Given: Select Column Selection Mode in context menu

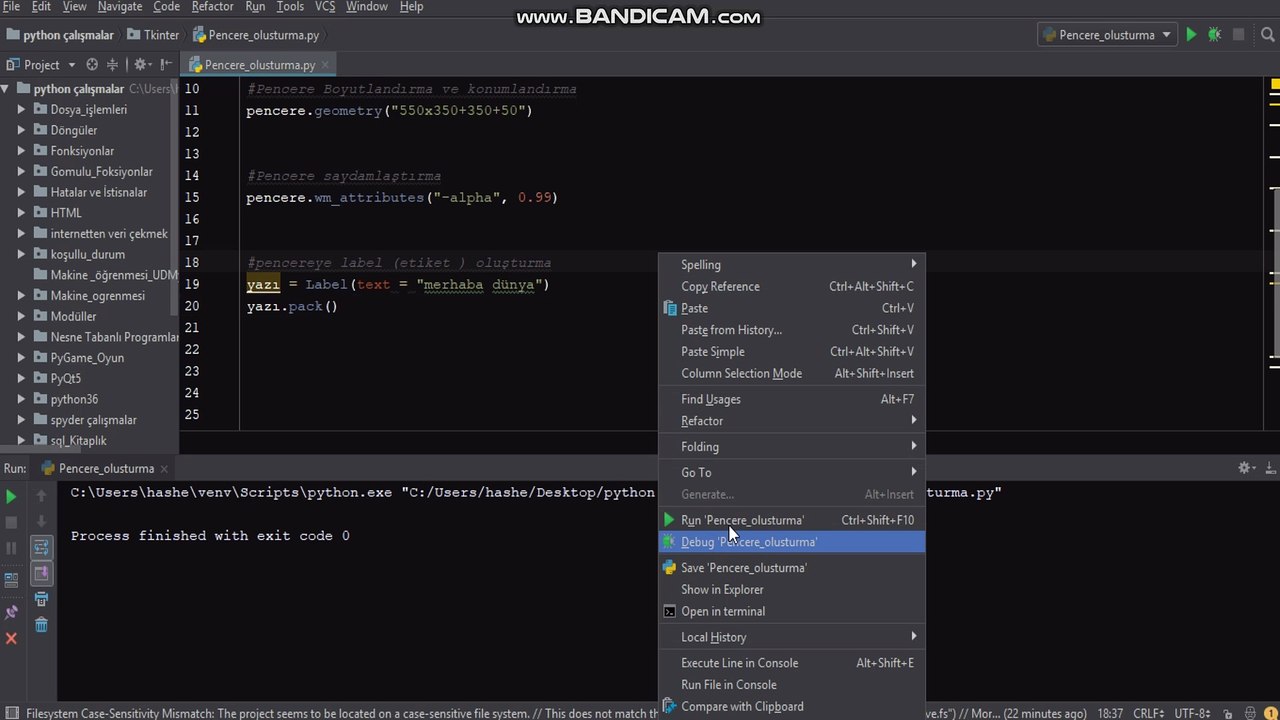Looking at the screenshot, I should pos(791,373).
